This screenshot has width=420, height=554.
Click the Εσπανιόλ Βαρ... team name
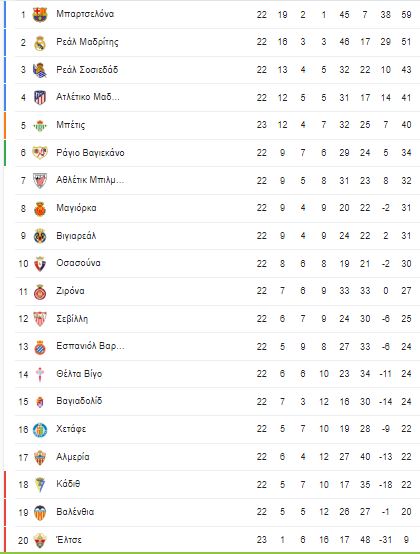(90, 346)
